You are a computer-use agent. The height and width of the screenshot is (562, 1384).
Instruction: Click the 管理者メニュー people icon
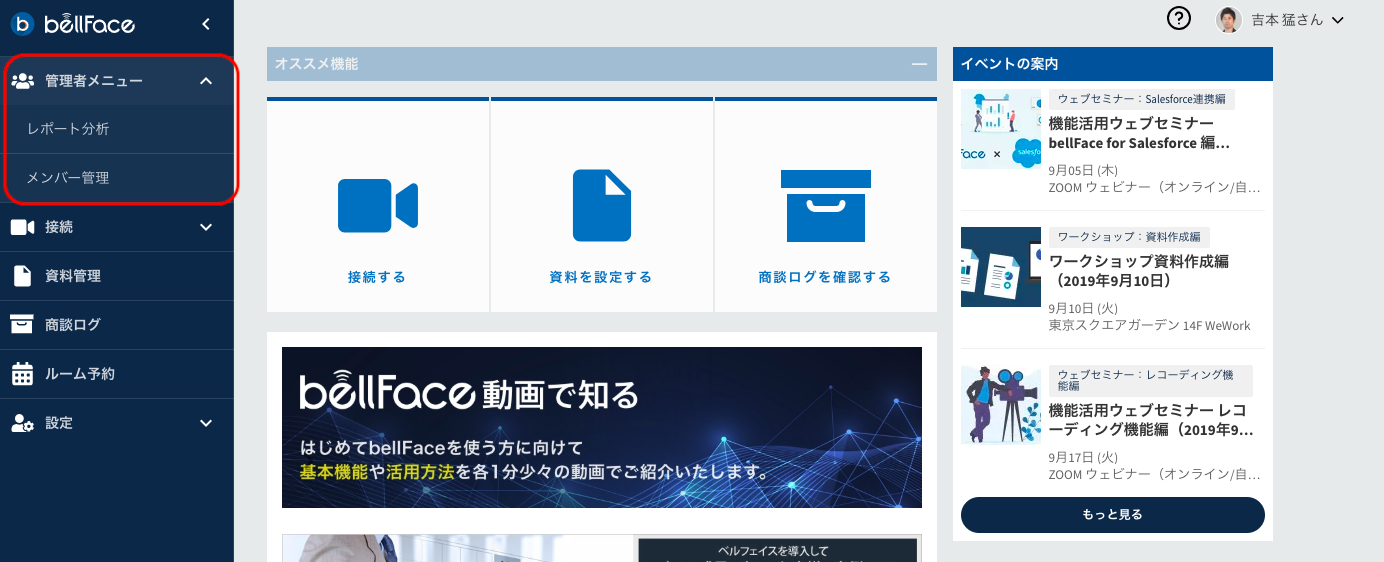pyautogui.click(x=22, y=81)
